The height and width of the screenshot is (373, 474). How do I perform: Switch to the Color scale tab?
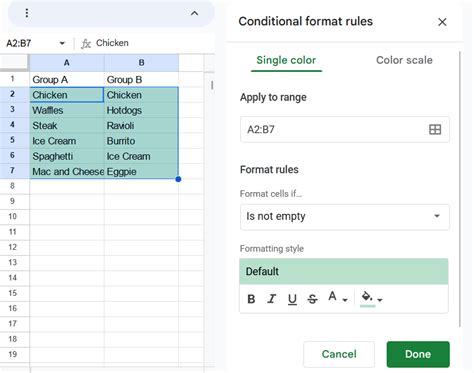(404, 60)
